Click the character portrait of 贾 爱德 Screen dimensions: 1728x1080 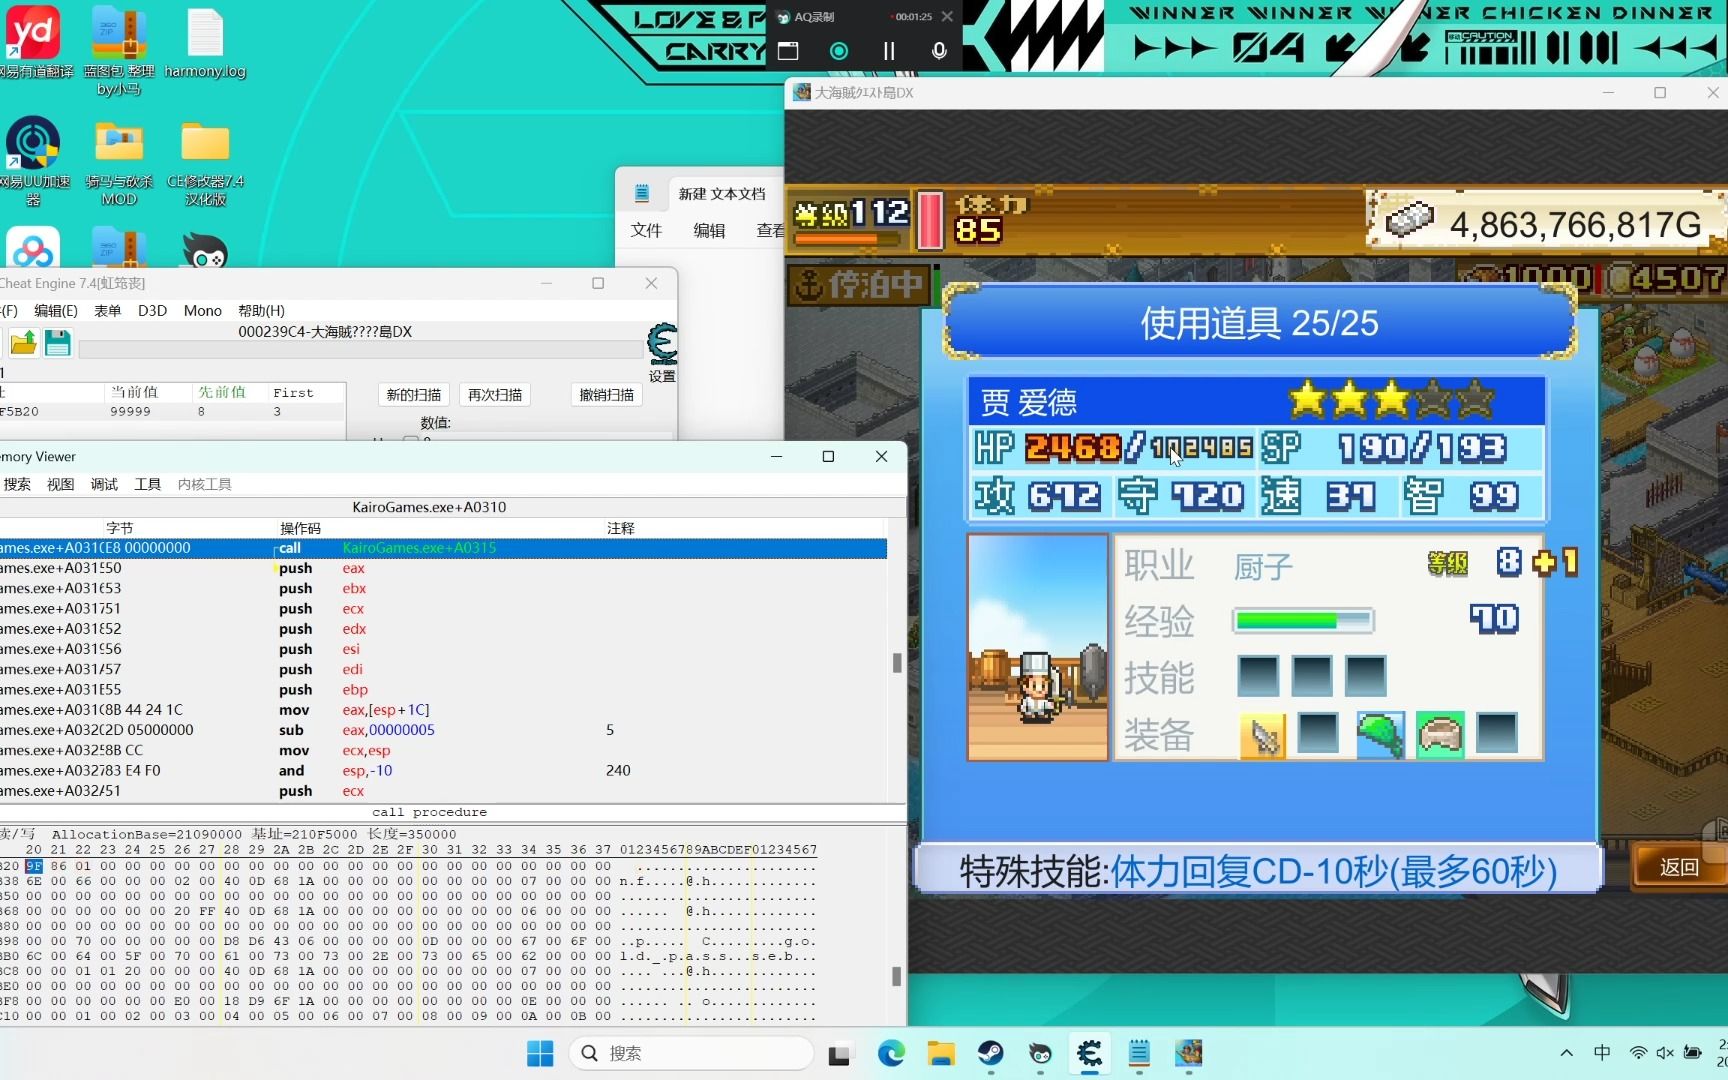pos(1038,647)
